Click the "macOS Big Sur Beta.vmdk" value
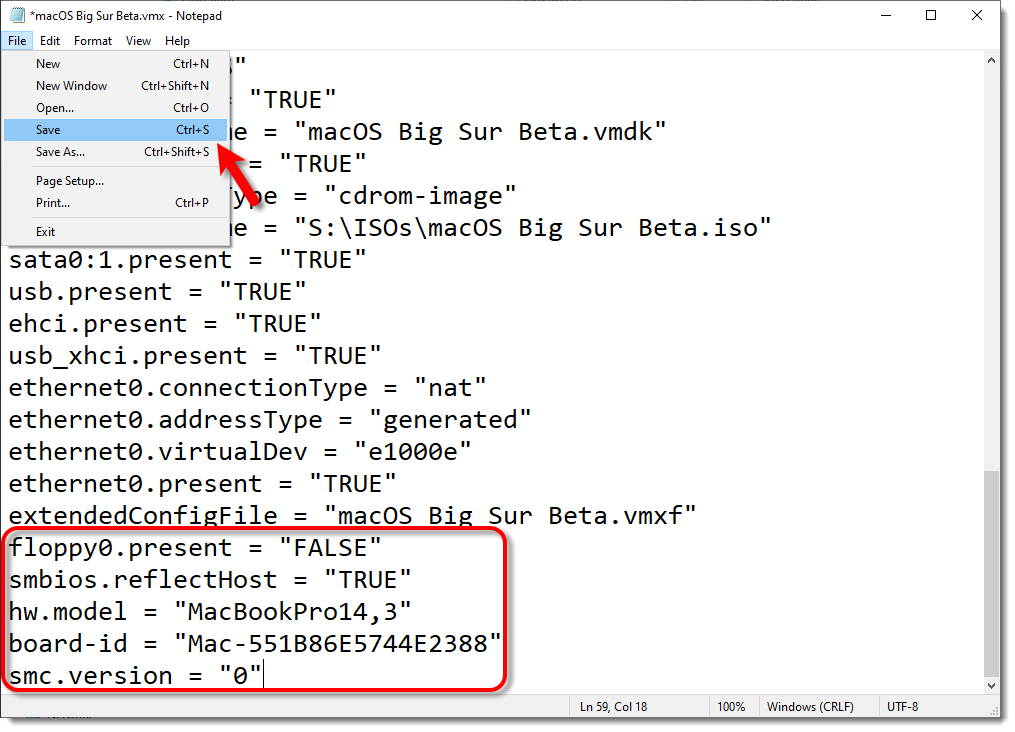Screen dimensions: 1015x732 480,132
